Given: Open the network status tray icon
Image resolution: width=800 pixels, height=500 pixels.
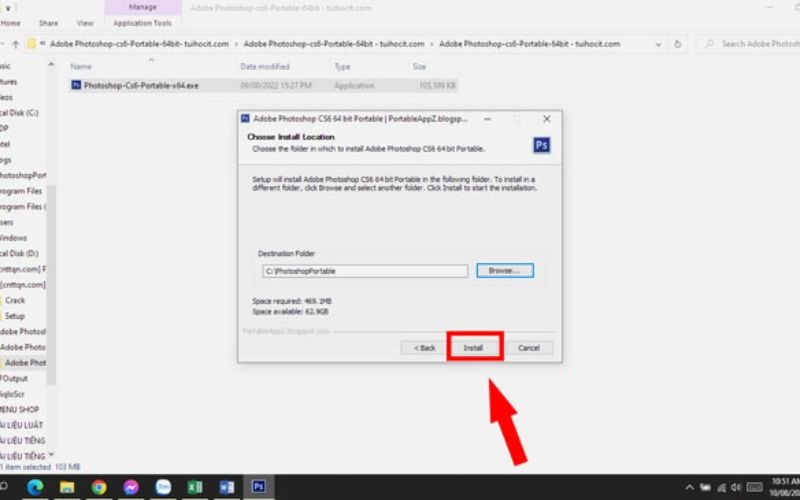Looking at the screenshot, I should [x=721, y=488].
